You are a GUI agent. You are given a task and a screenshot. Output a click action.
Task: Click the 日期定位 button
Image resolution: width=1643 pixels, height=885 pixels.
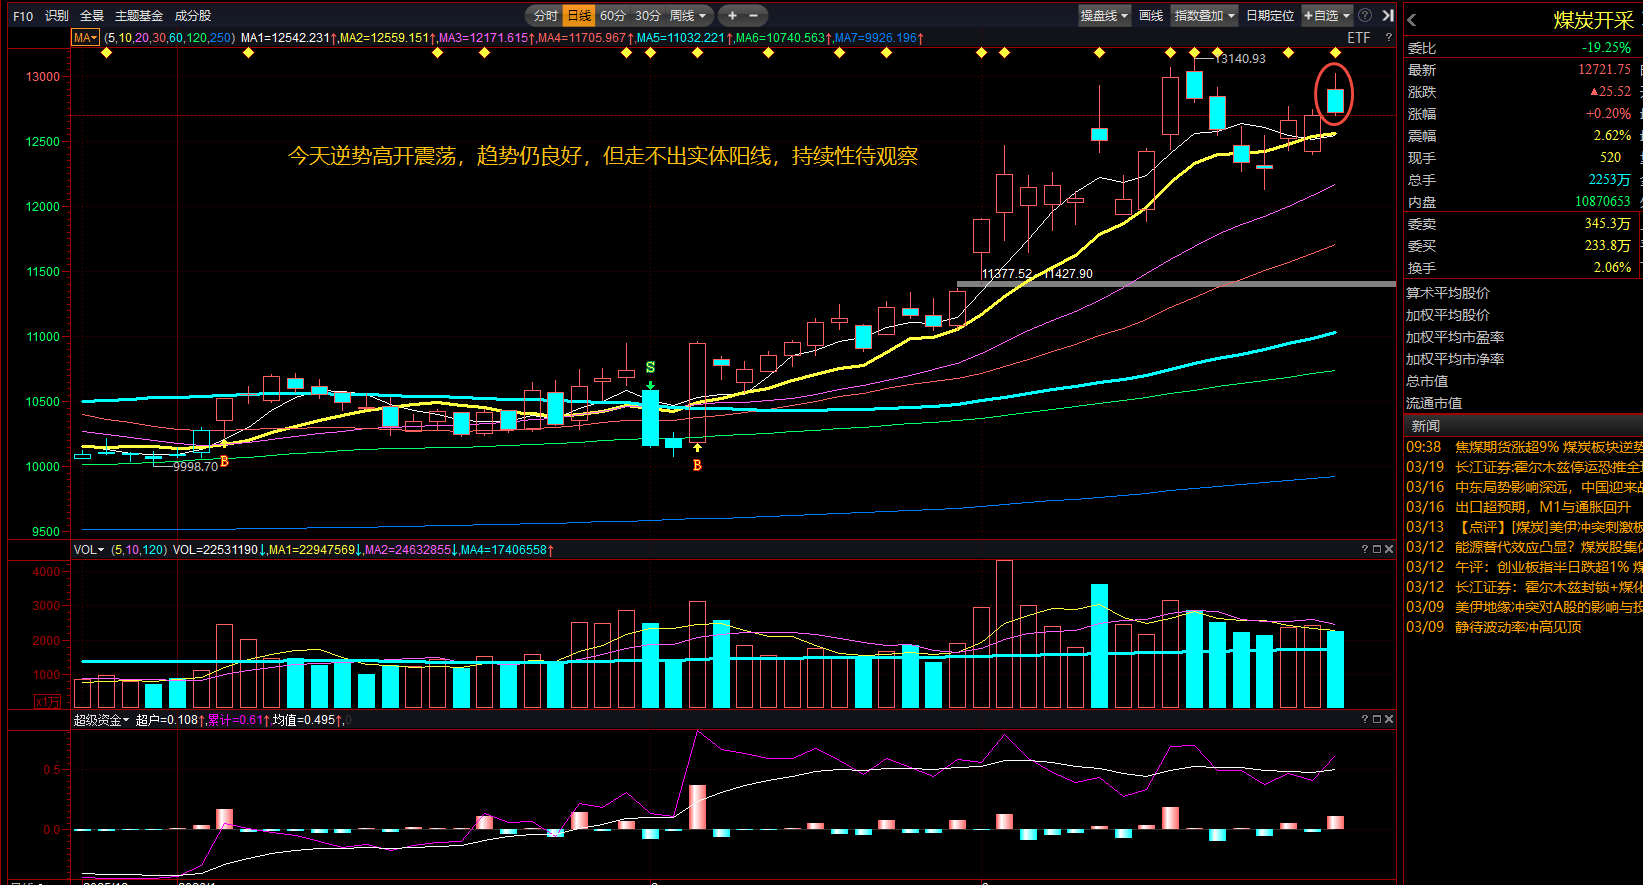pyautogui.click(x=1270, y=15)
